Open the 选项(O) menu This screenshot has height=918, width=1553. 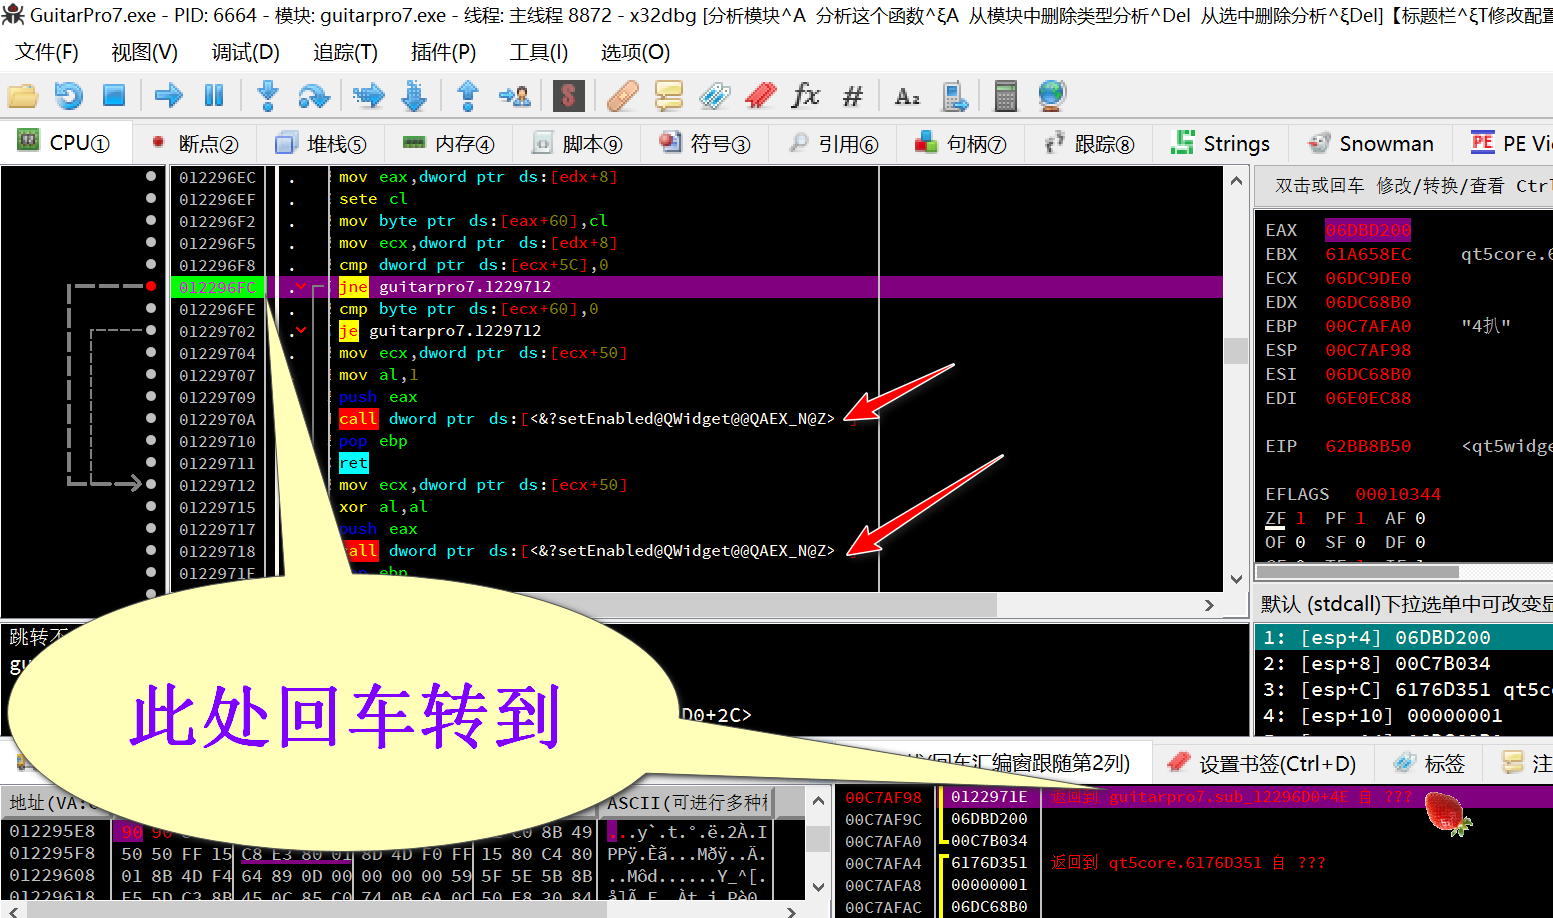tap(636, 52)
